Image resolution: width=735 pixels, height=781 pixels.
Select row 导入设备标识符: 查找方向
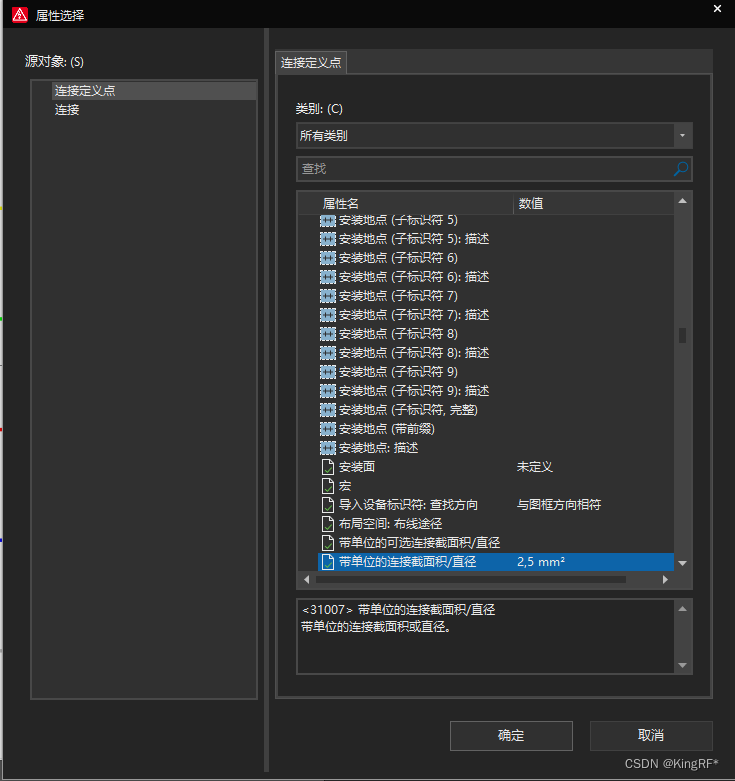click(x=496, y=505)
